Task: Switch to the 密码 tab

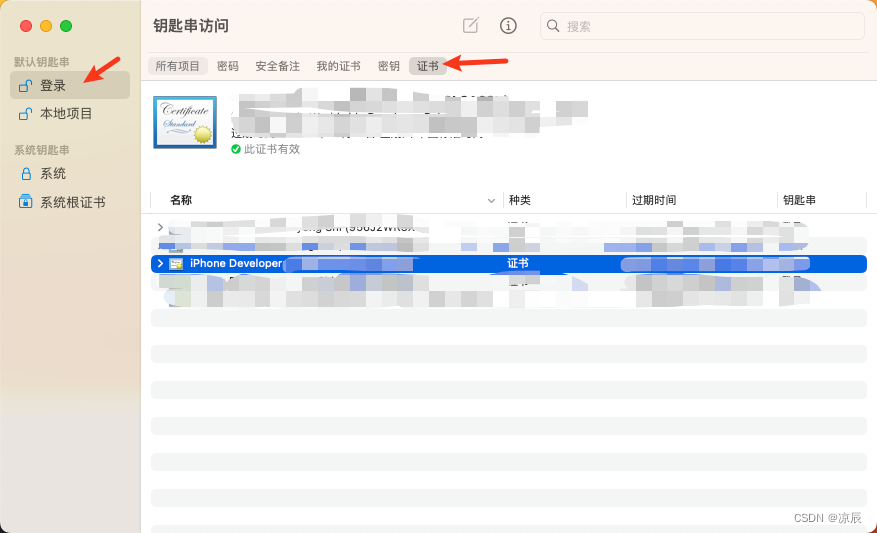Action: click(x=228, y=66)
